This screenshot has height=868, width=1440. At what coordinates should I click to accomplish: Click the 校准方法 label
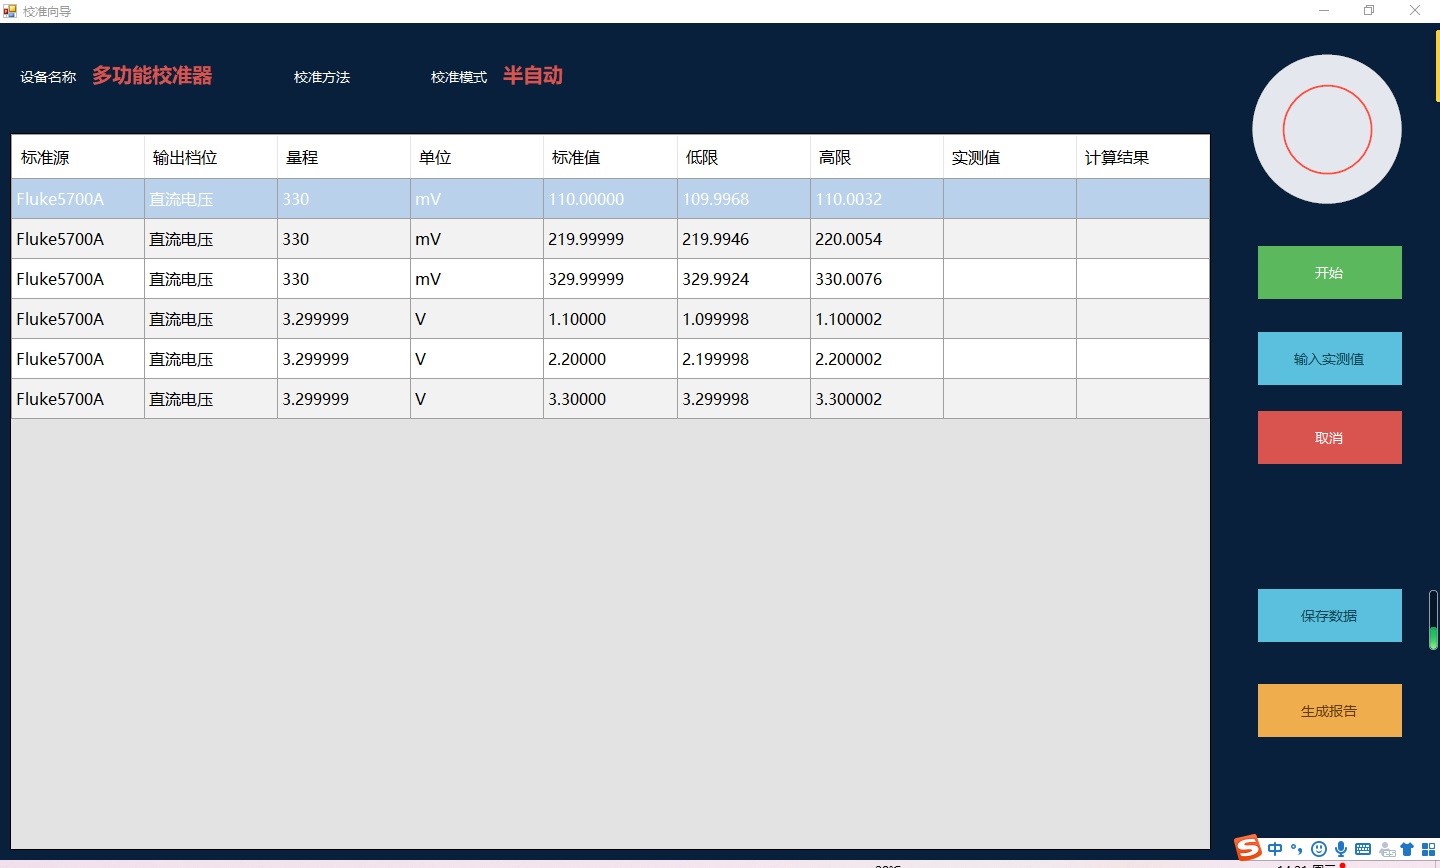[322, 77]
